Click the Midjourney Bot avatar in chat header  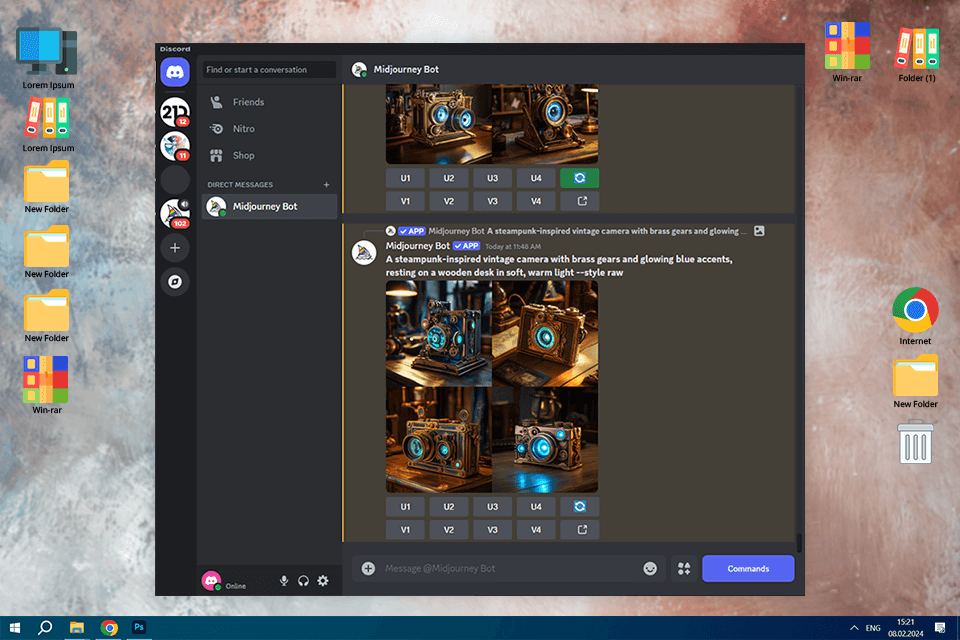359,70
